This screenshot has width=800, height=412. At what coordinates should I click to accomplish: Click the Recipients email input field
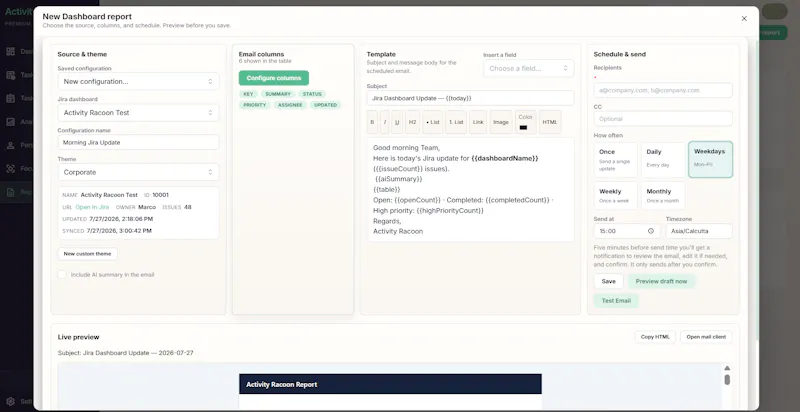663,90
